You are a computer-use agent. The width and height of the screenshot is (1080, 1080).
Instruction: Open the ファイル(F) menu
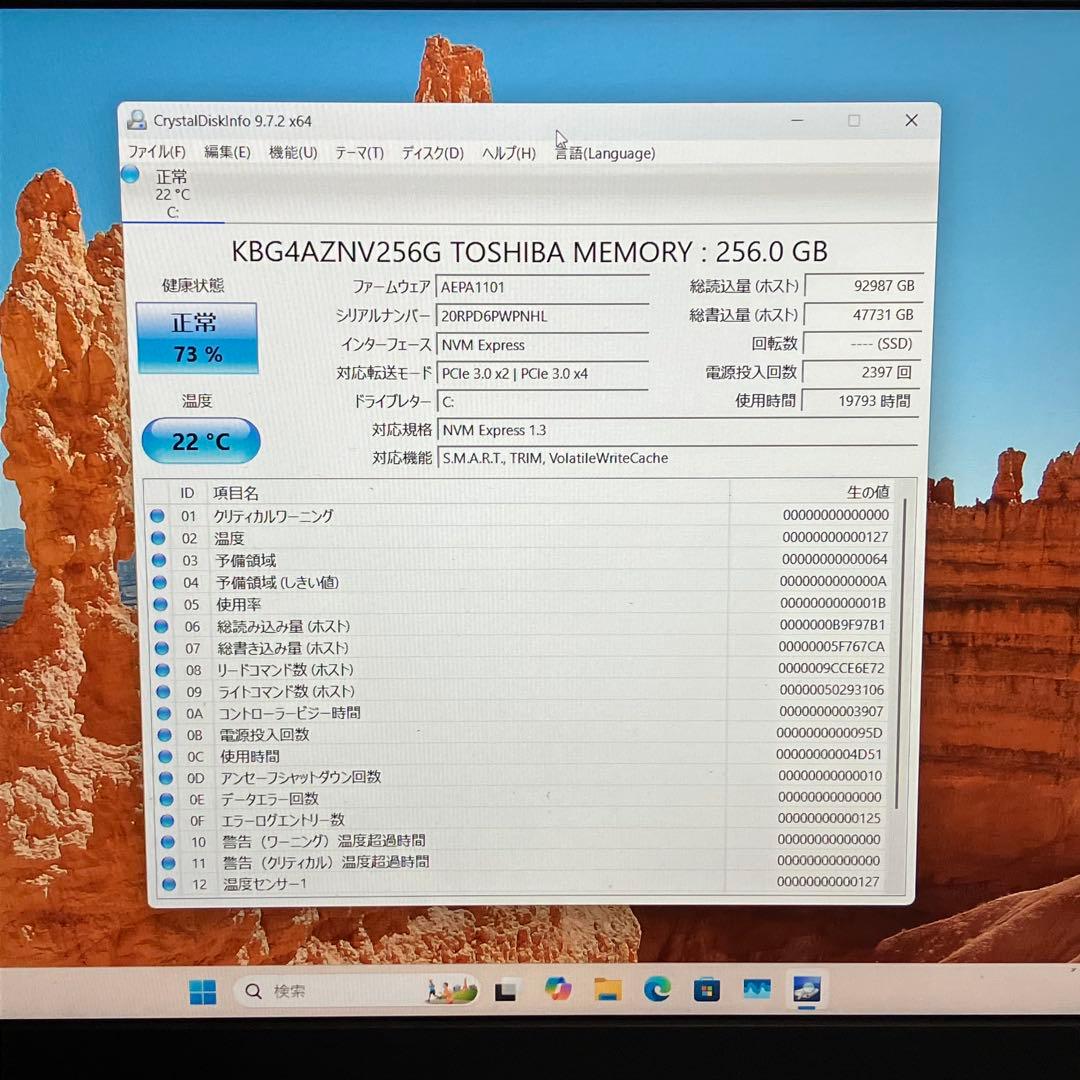point(156,153)
